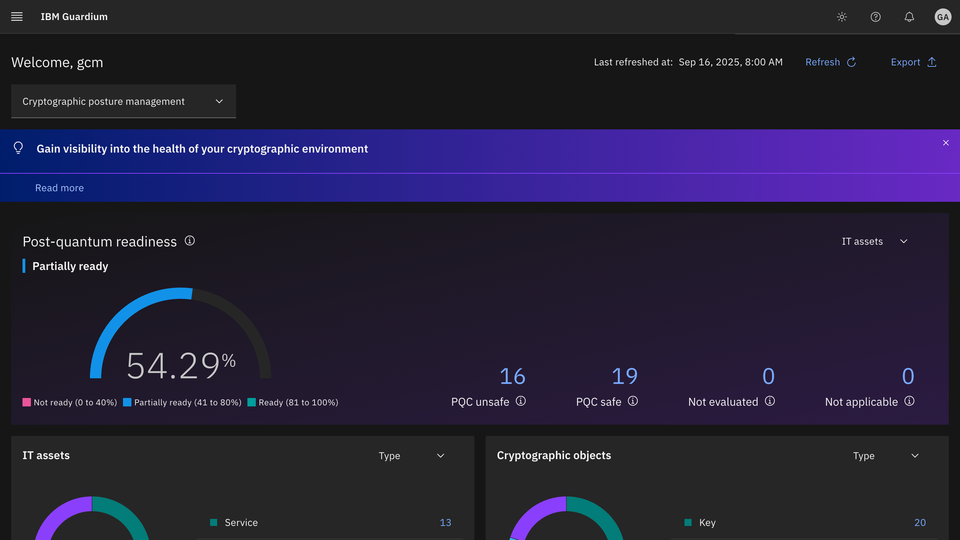Dismiss the cryptographic environment banner
Viewport: 960px width, 540px height.
(946, 143)
